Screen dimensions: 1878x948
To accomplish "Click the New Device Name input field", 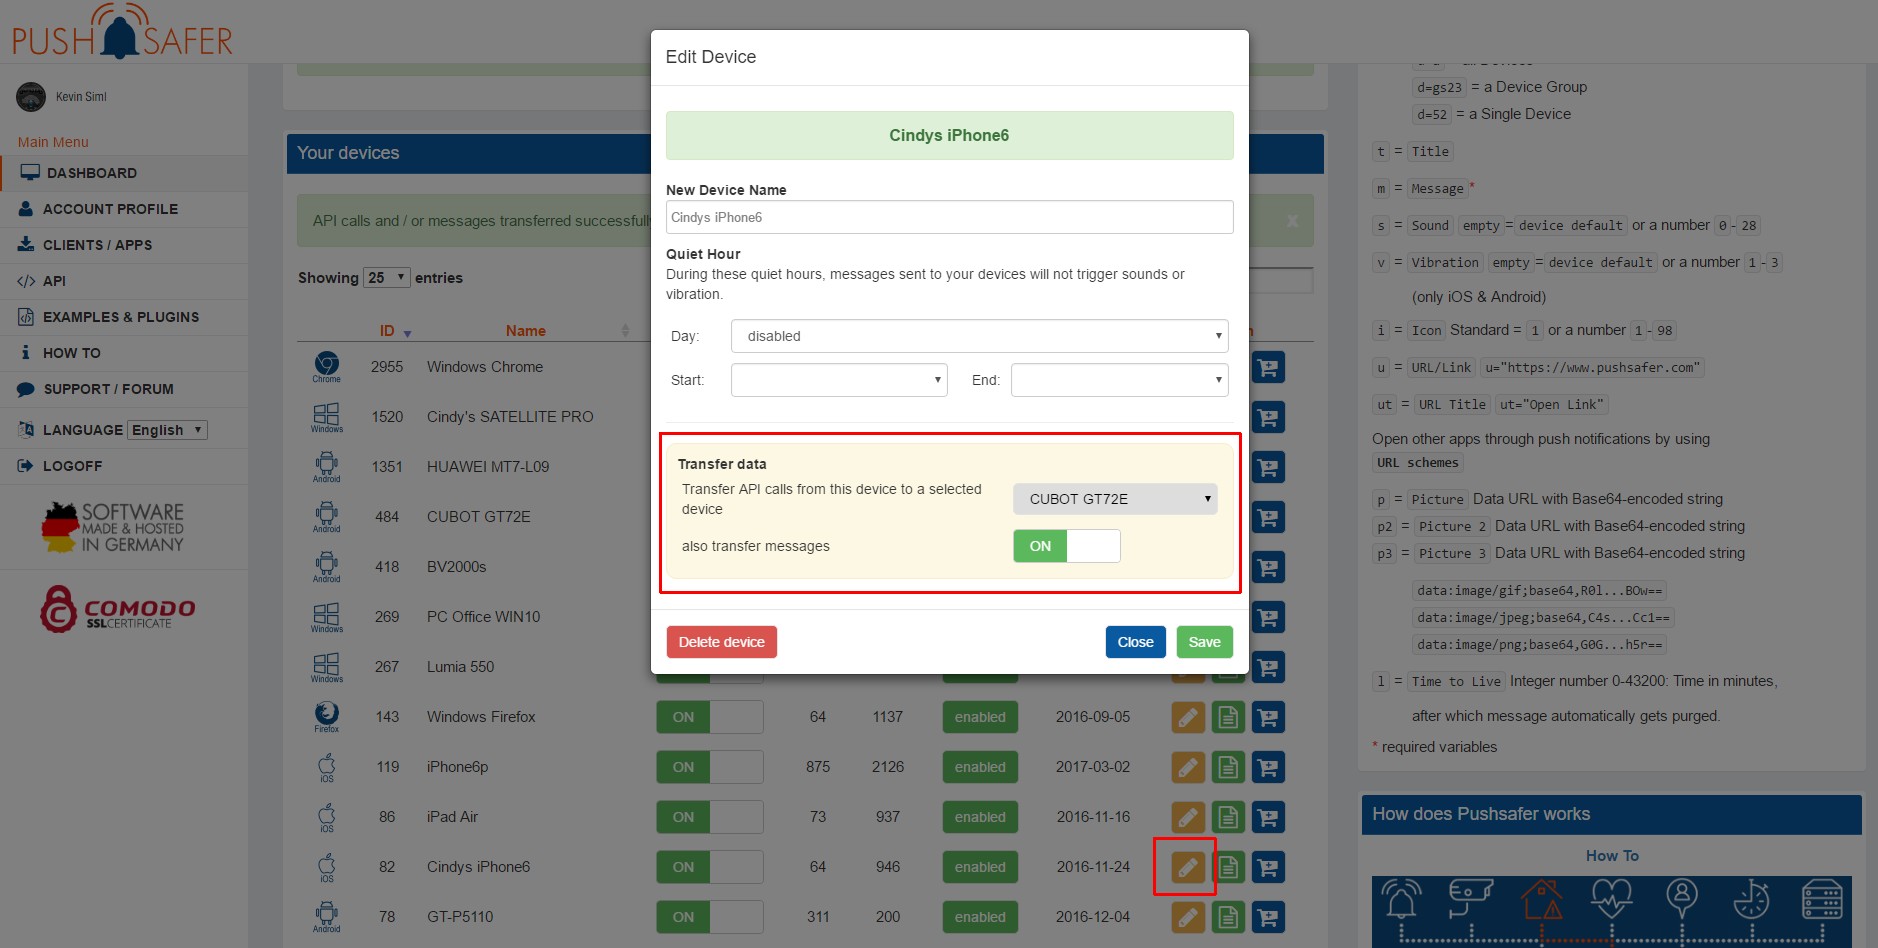I will 949,217.
